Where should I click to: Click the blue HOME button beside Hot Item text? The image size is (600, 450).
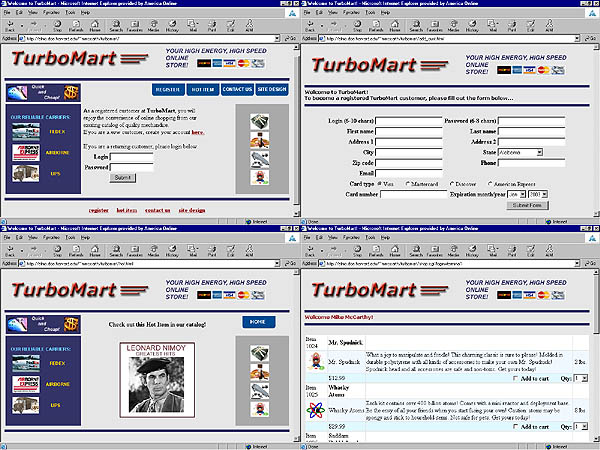[x=256, y=322]
